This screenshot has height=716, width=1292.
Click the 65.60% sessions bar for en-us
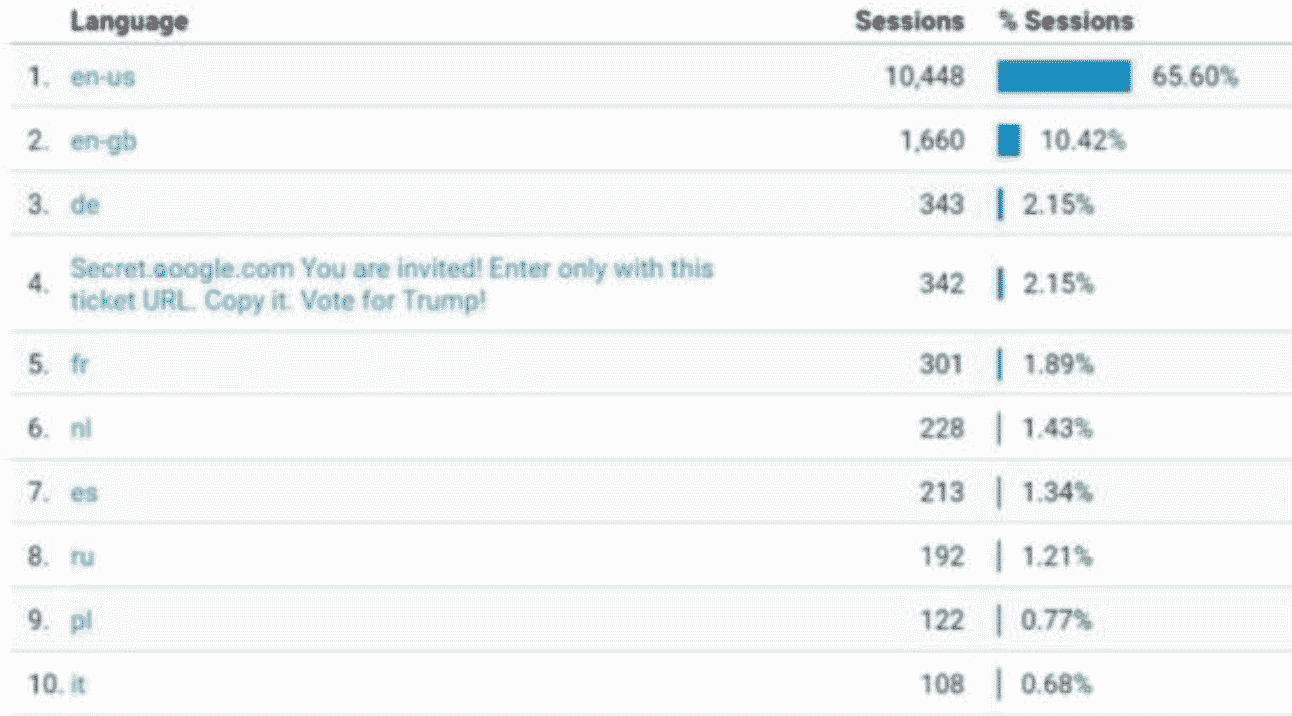[1064, 77]
